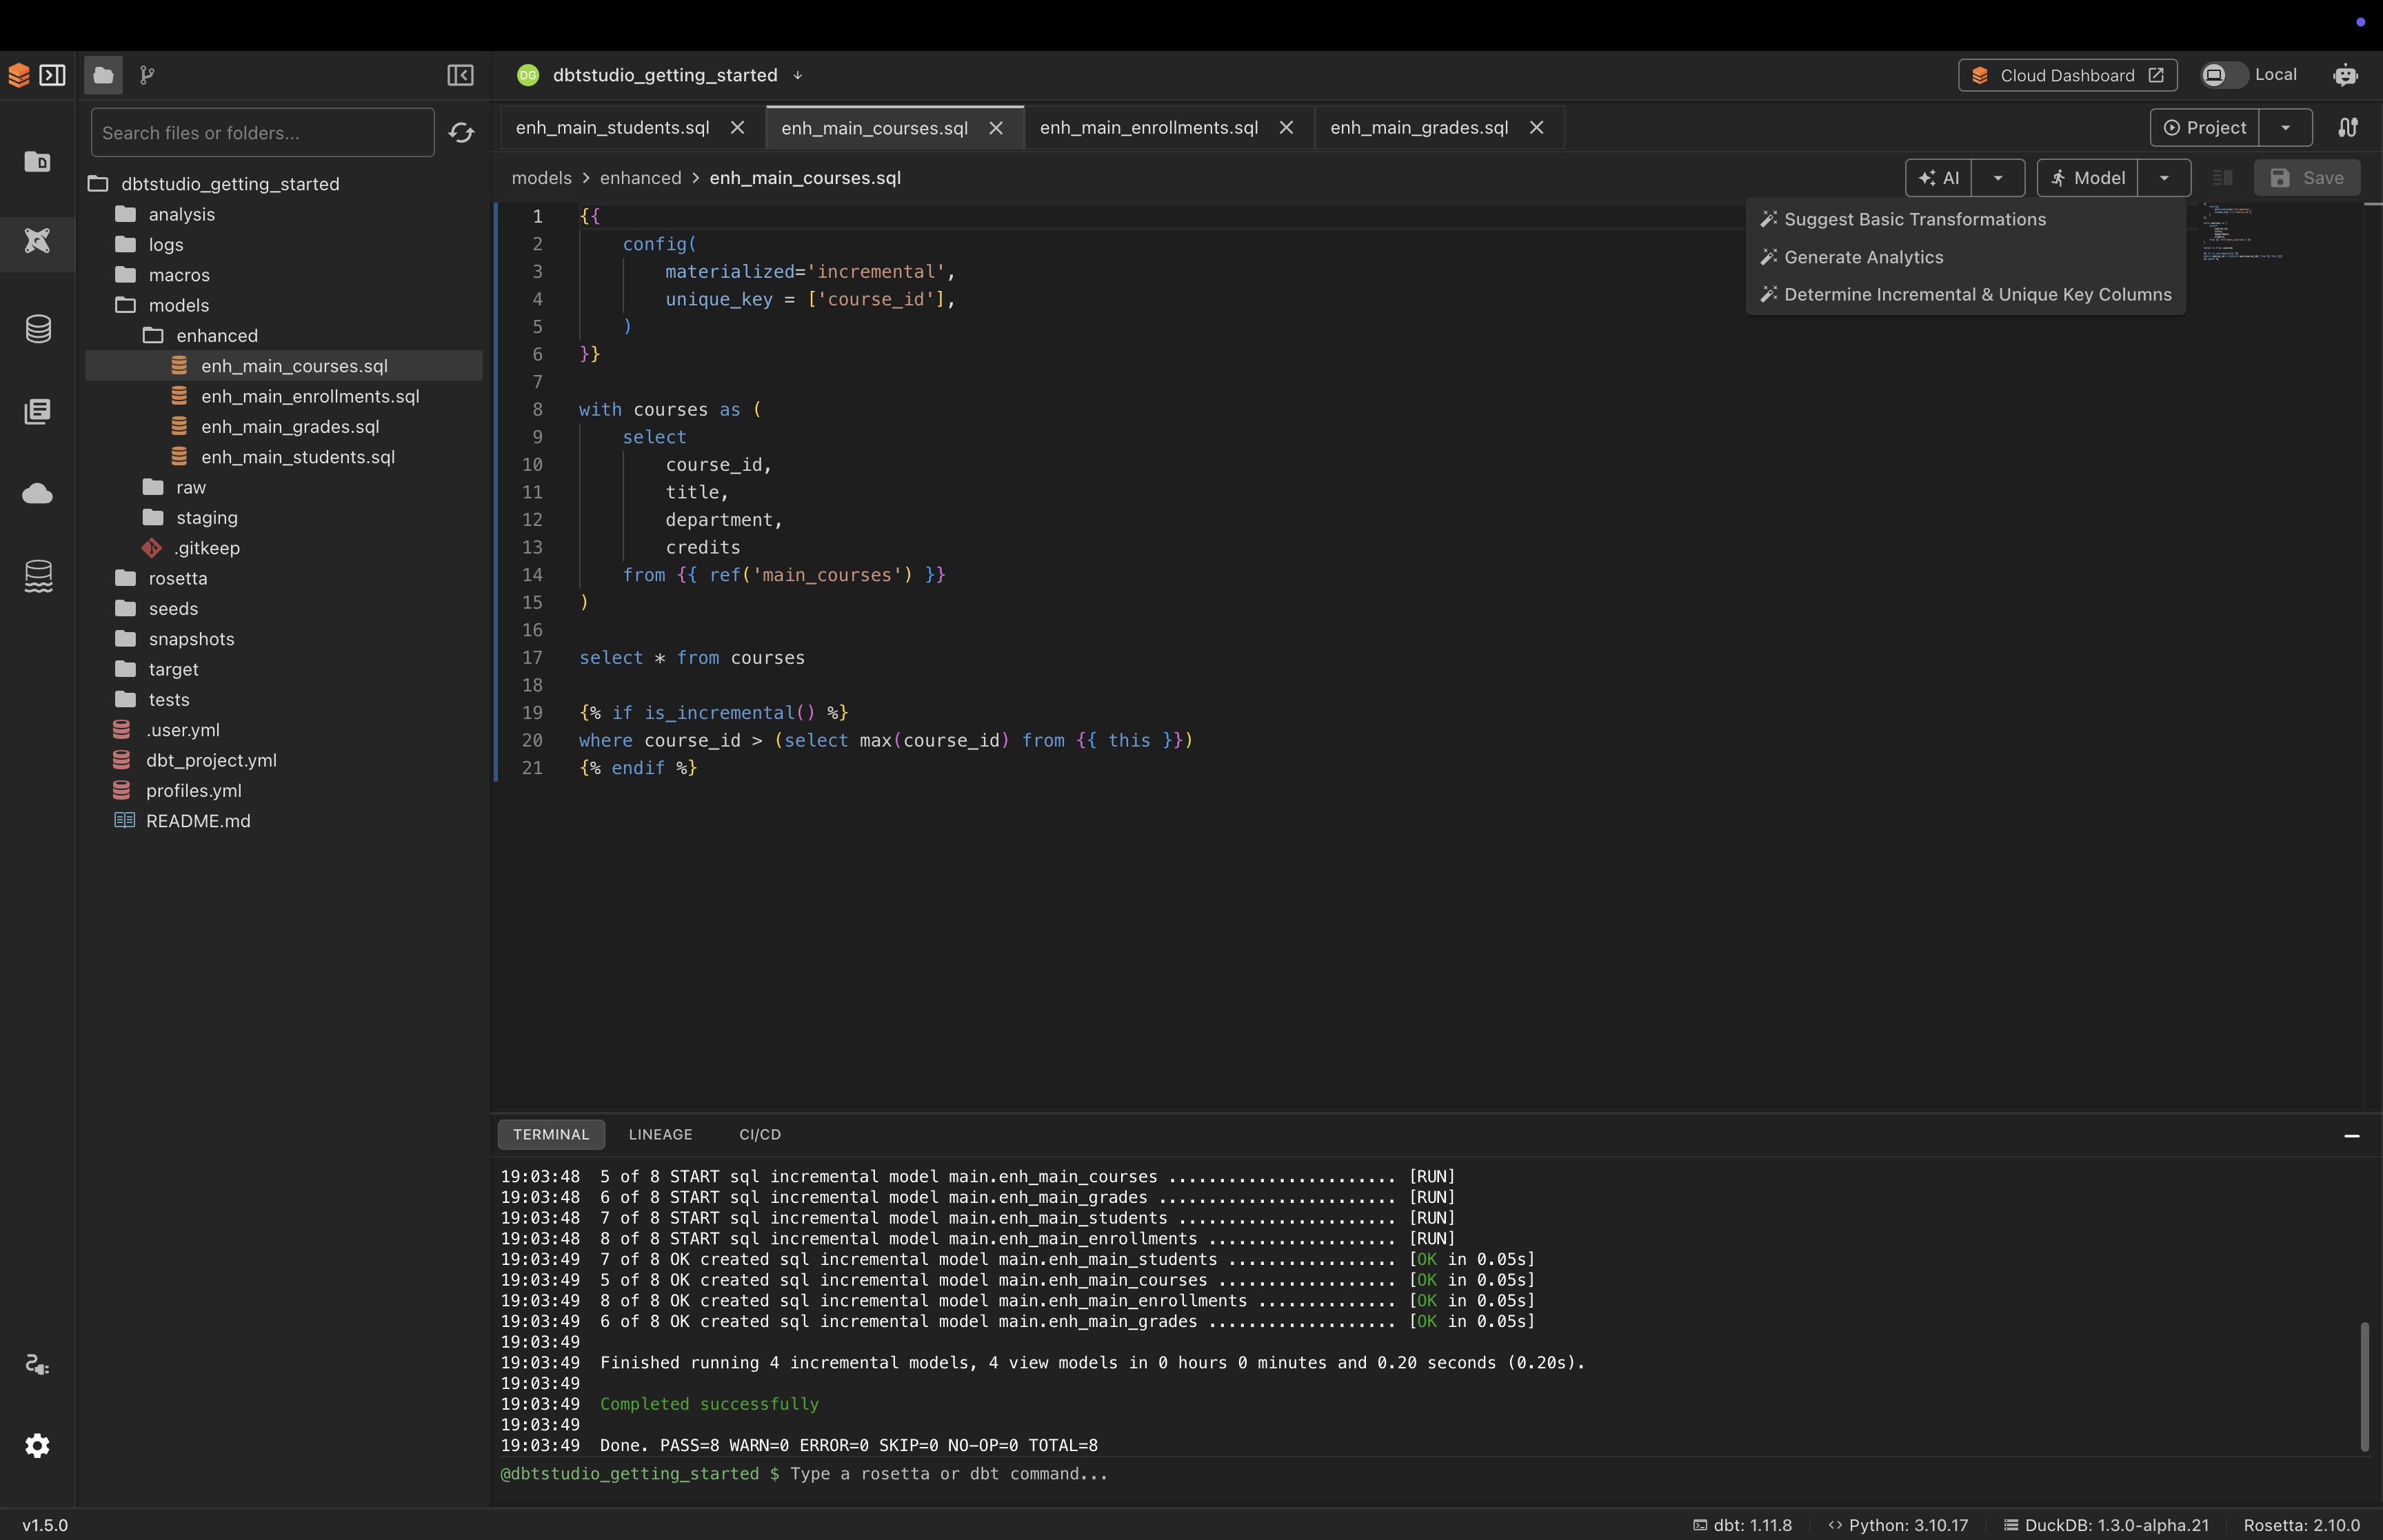2383x1540 pixels.
Task: Click the enhanced breadcrumb
Action: click(x=640, y=178)
